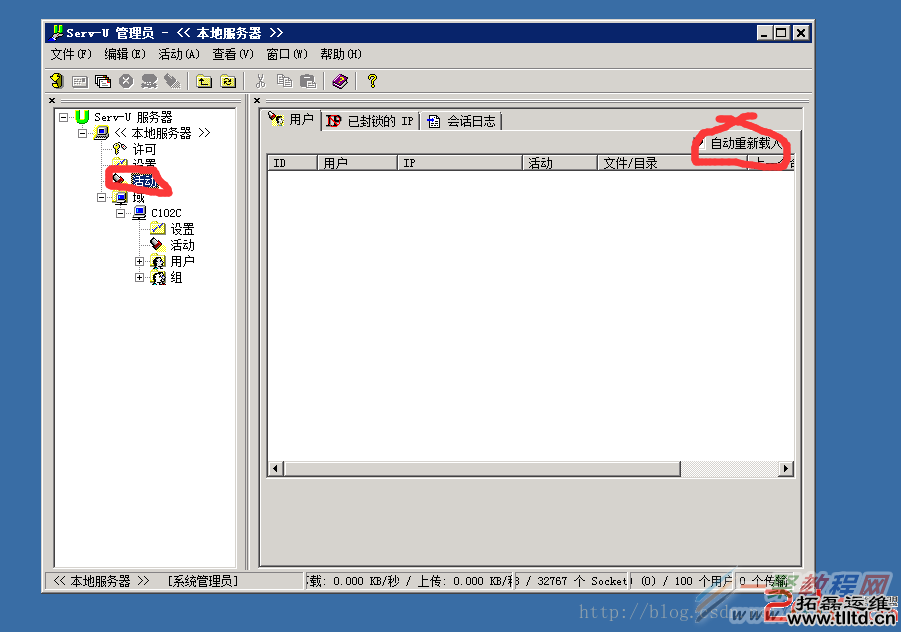Collapse the 本地服务器 tree node
Viewport: 901px width, 632px height.
coord(83,133)
